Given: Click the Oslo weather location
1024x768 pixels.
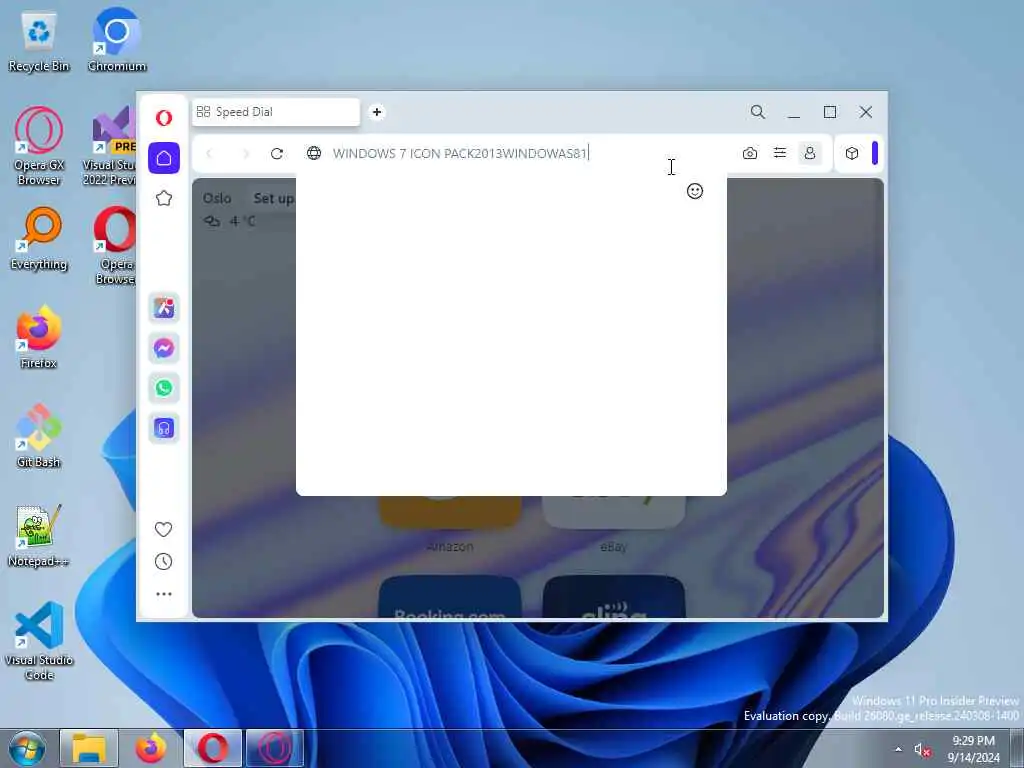Looking at the screenshot, I should tap(217, 198).
